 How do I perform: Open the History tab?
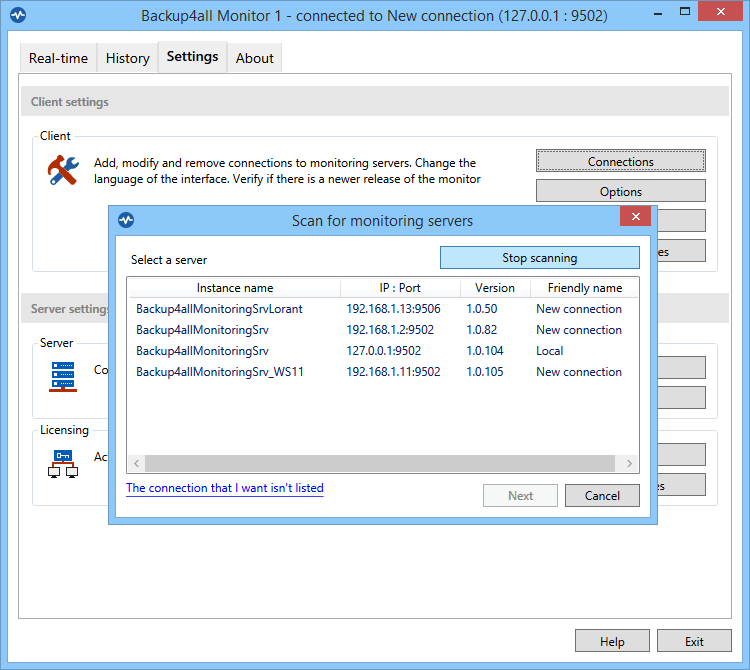(x=128, y=58)
